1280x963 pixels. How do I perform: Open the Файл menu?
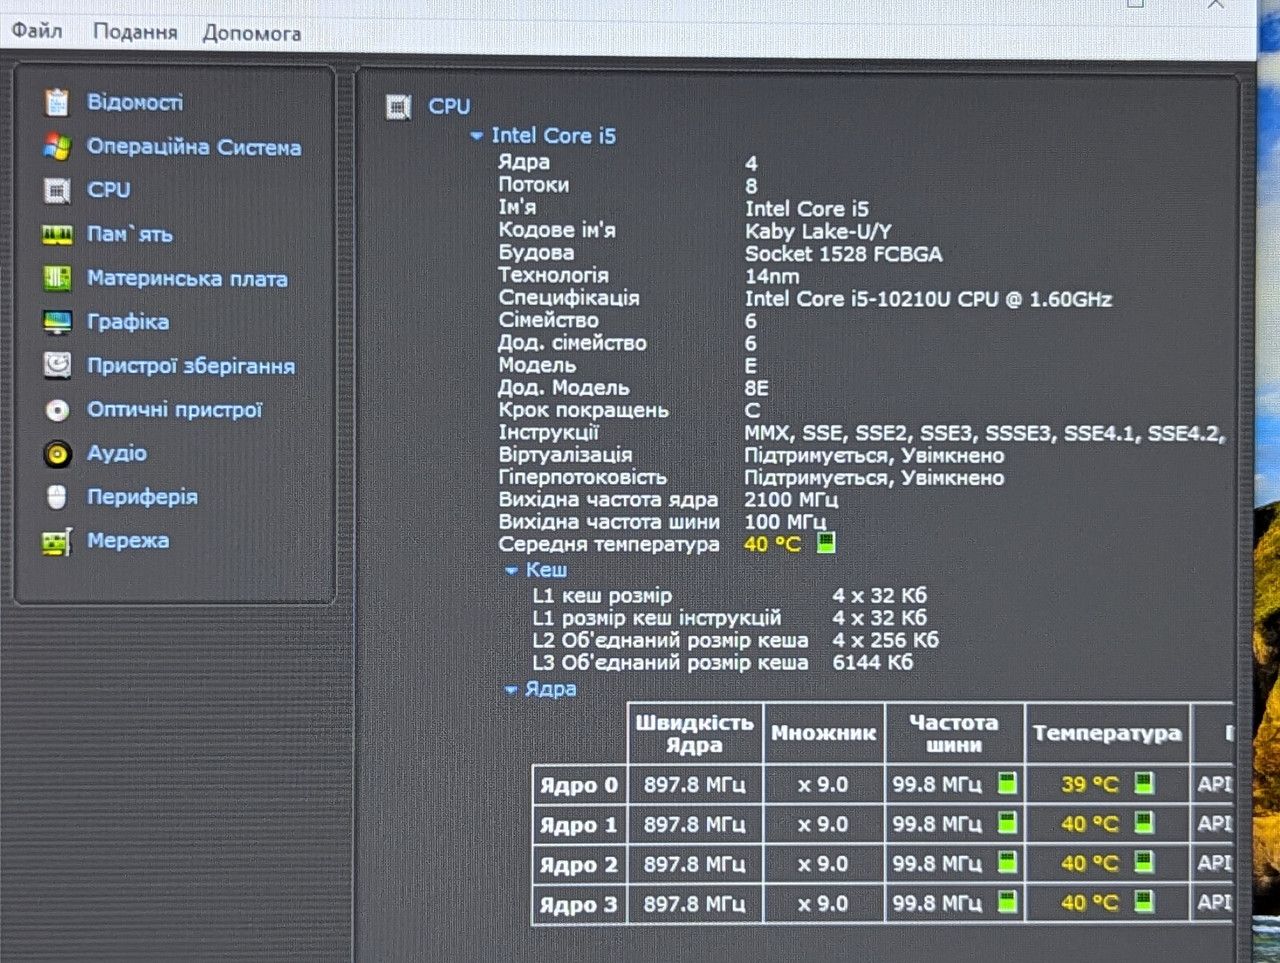pyautogui.click(x=37, y=30)
